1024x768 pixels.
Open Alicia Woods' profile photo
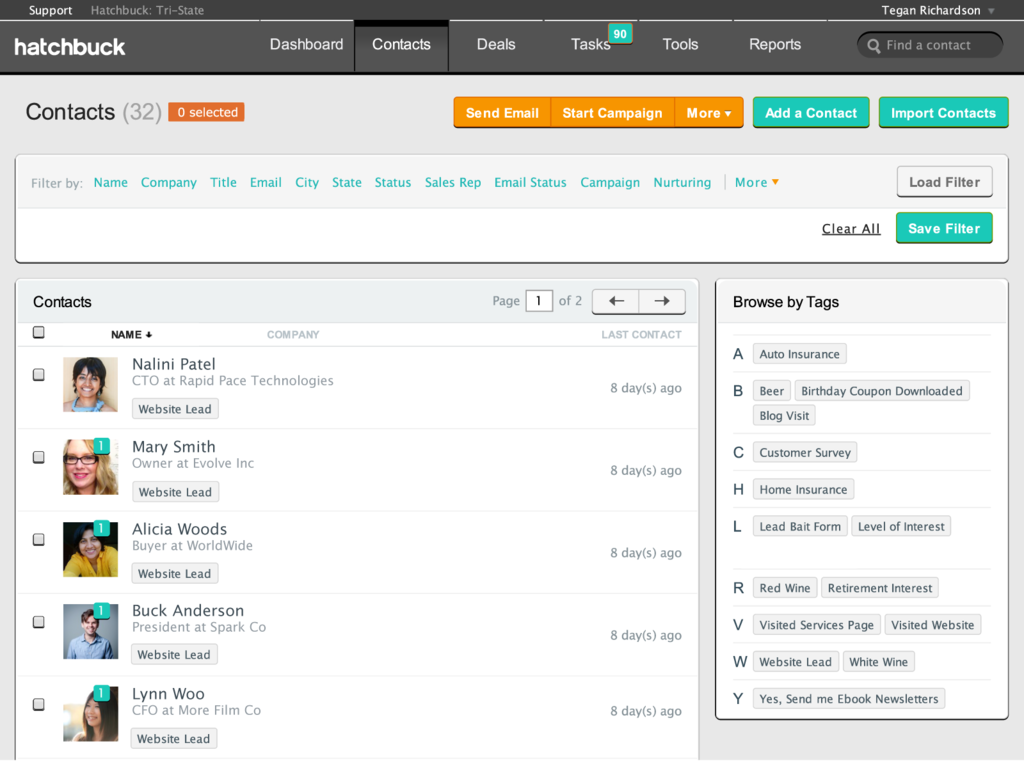point(90,549)
